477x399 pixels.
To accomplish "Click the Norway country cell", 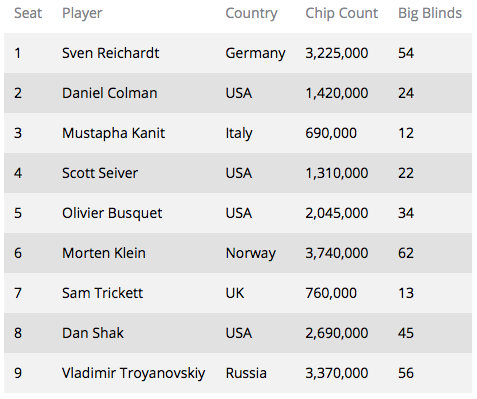I will pyautogui.click(x=251, y=254).
